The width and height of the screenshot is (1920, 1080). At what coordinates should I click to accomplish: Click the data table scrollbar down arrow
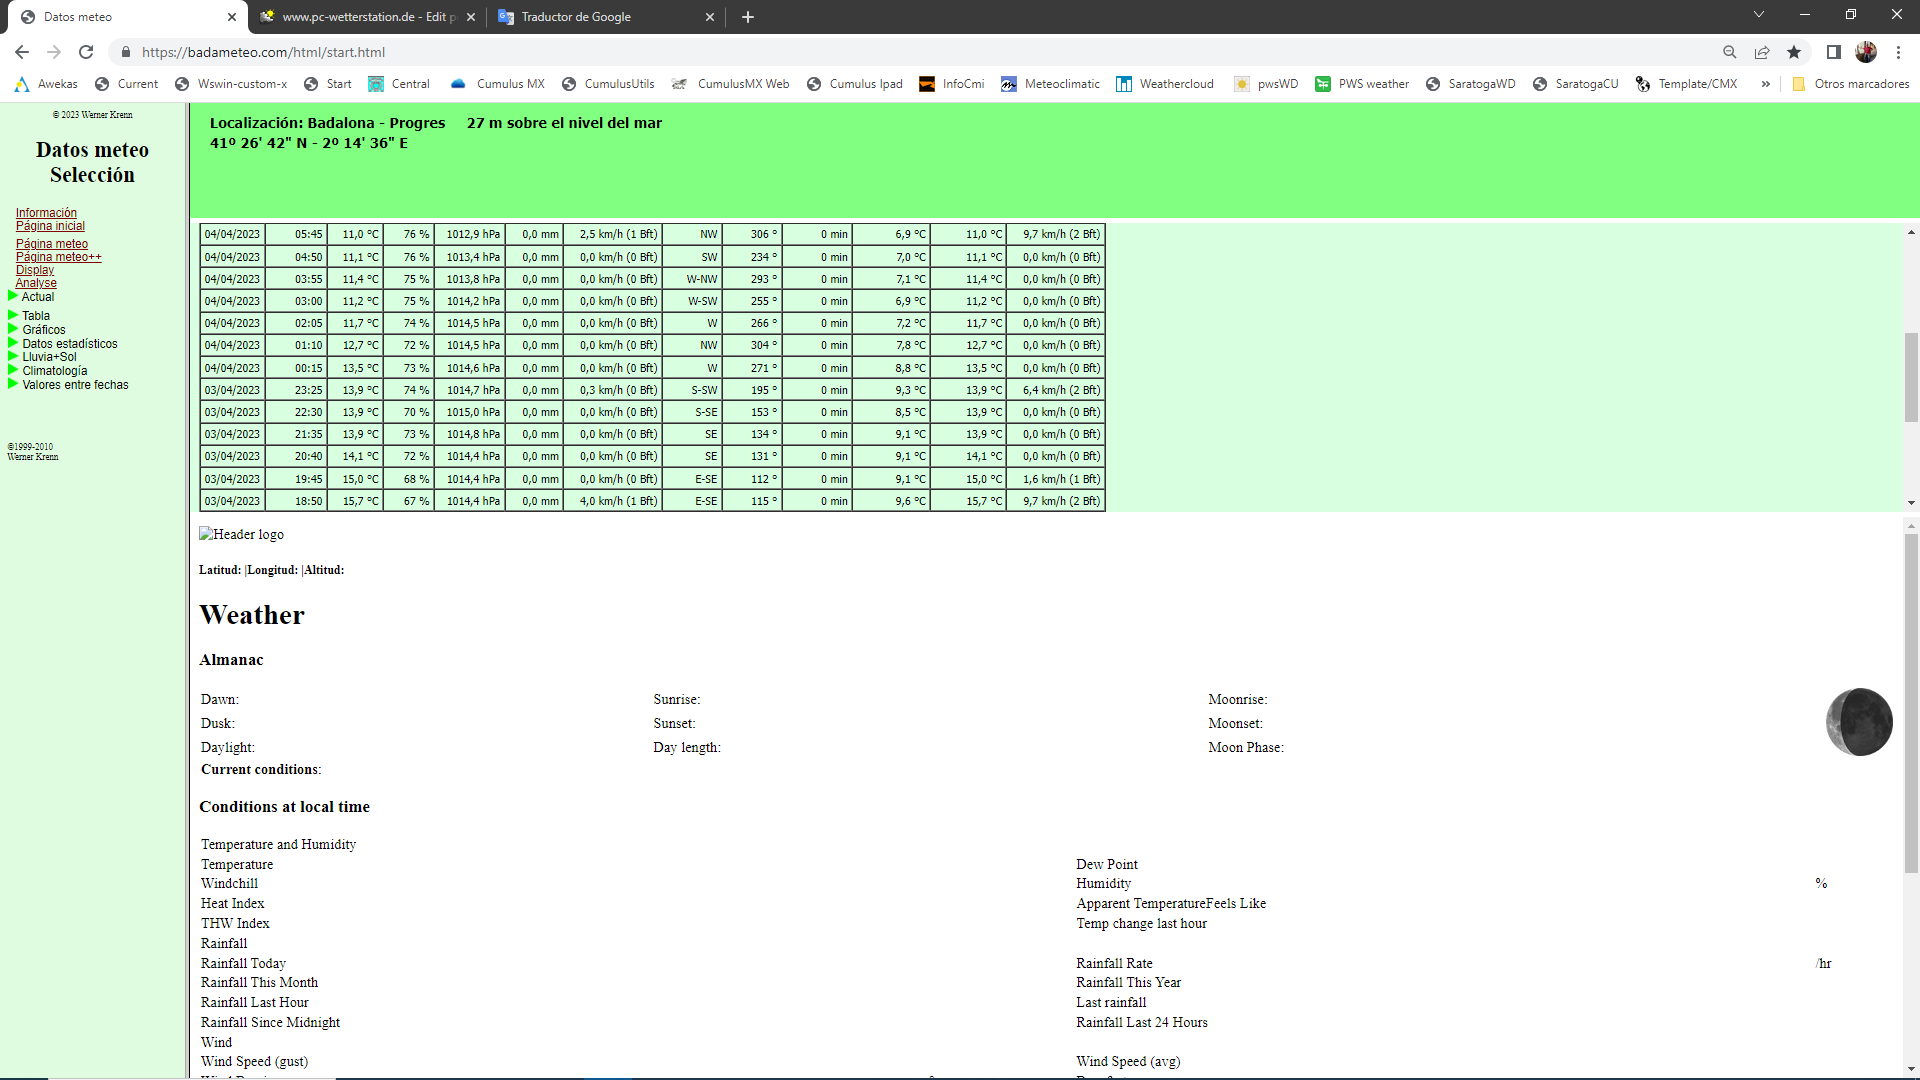coord(1911,503)
